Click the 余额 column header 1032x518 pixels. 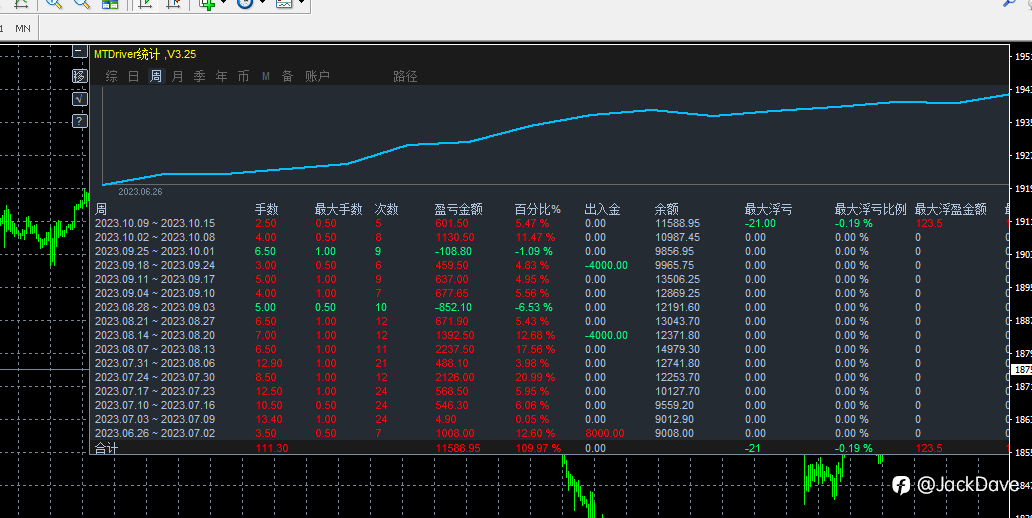pyautogui.click(x=666, y=209)
